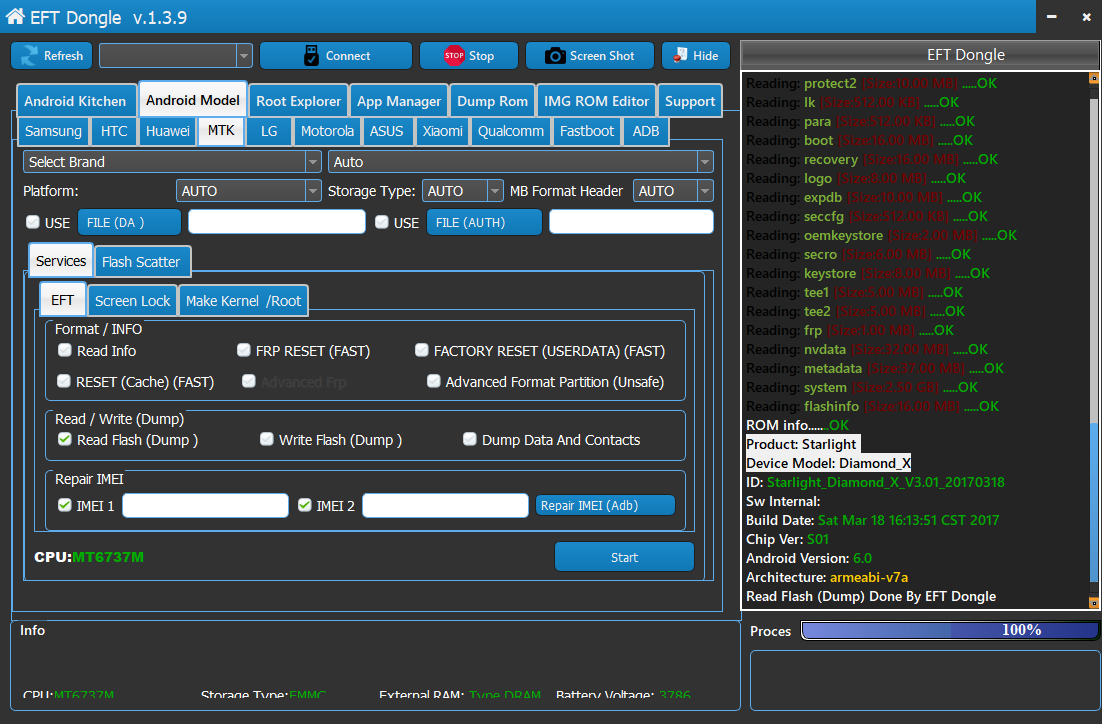
Task: Select the Huawei brand tab
Action: click(168, 131)
